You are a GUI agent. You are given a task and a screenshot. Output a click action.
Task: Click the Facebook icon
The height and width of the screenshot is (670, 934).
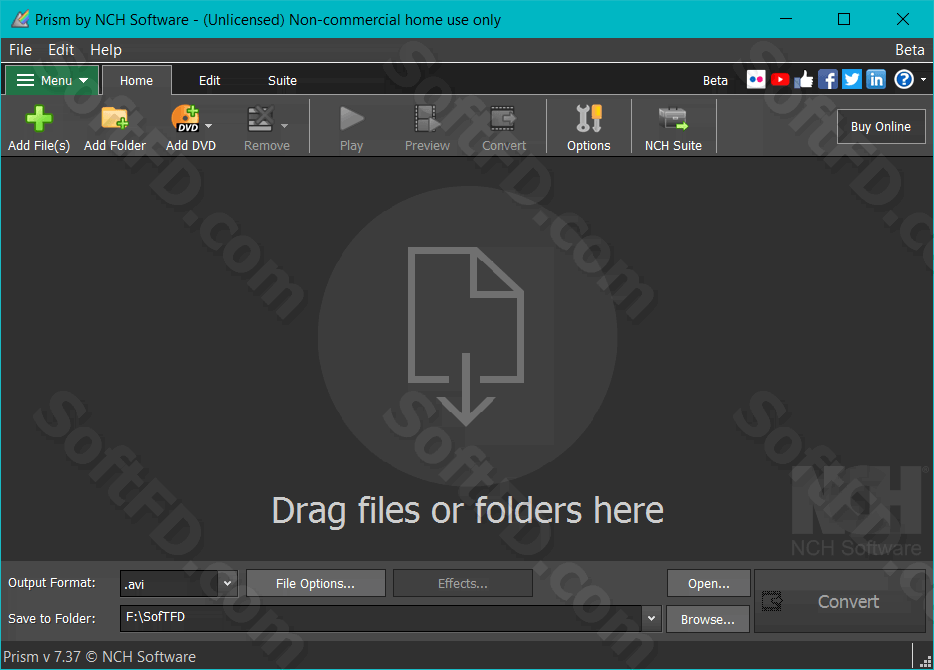(x=828, y=79)
